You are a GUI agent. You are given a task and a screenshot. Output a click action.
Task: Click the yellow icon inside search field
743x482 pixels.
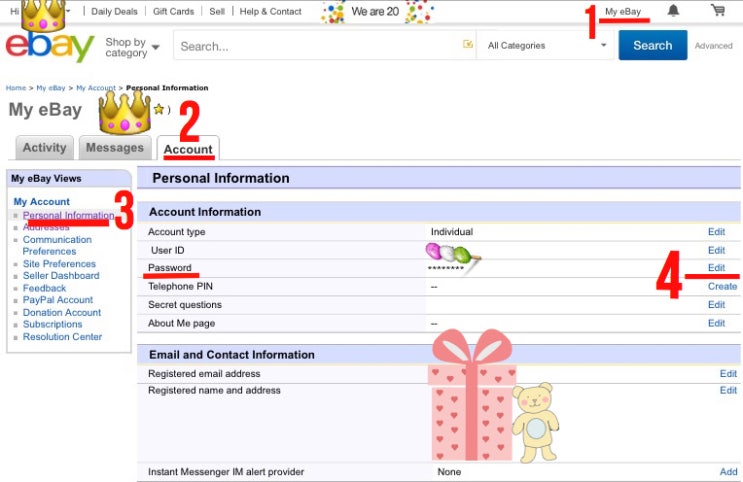tap(467, 45)
